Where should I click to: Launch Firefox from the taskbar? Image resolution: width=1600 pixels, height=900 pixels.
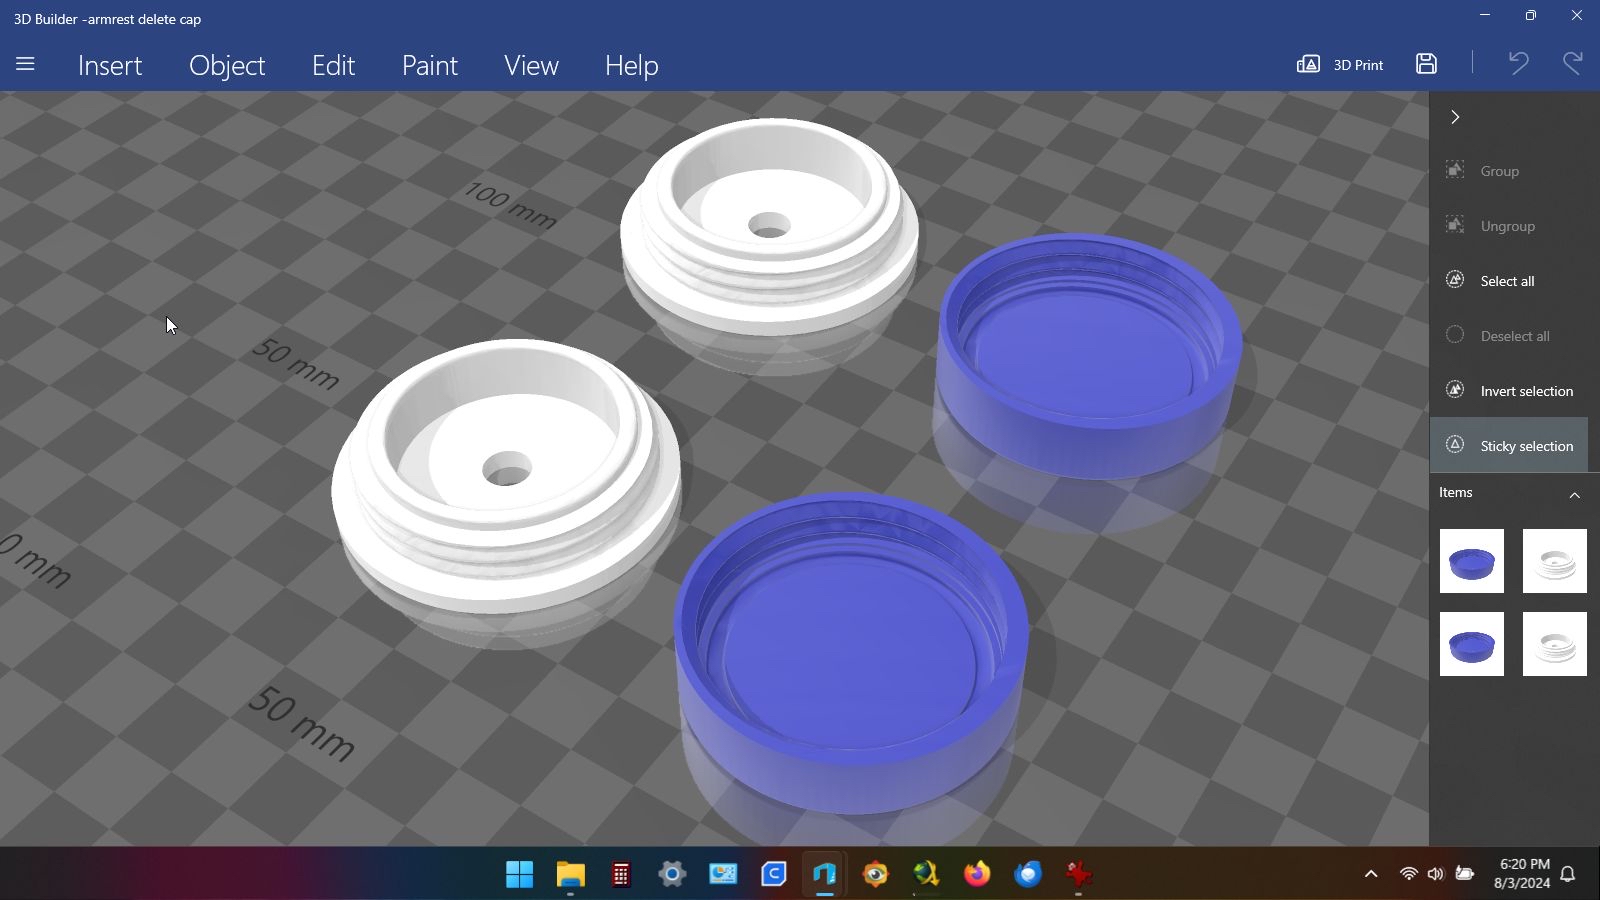click(976, 873)
